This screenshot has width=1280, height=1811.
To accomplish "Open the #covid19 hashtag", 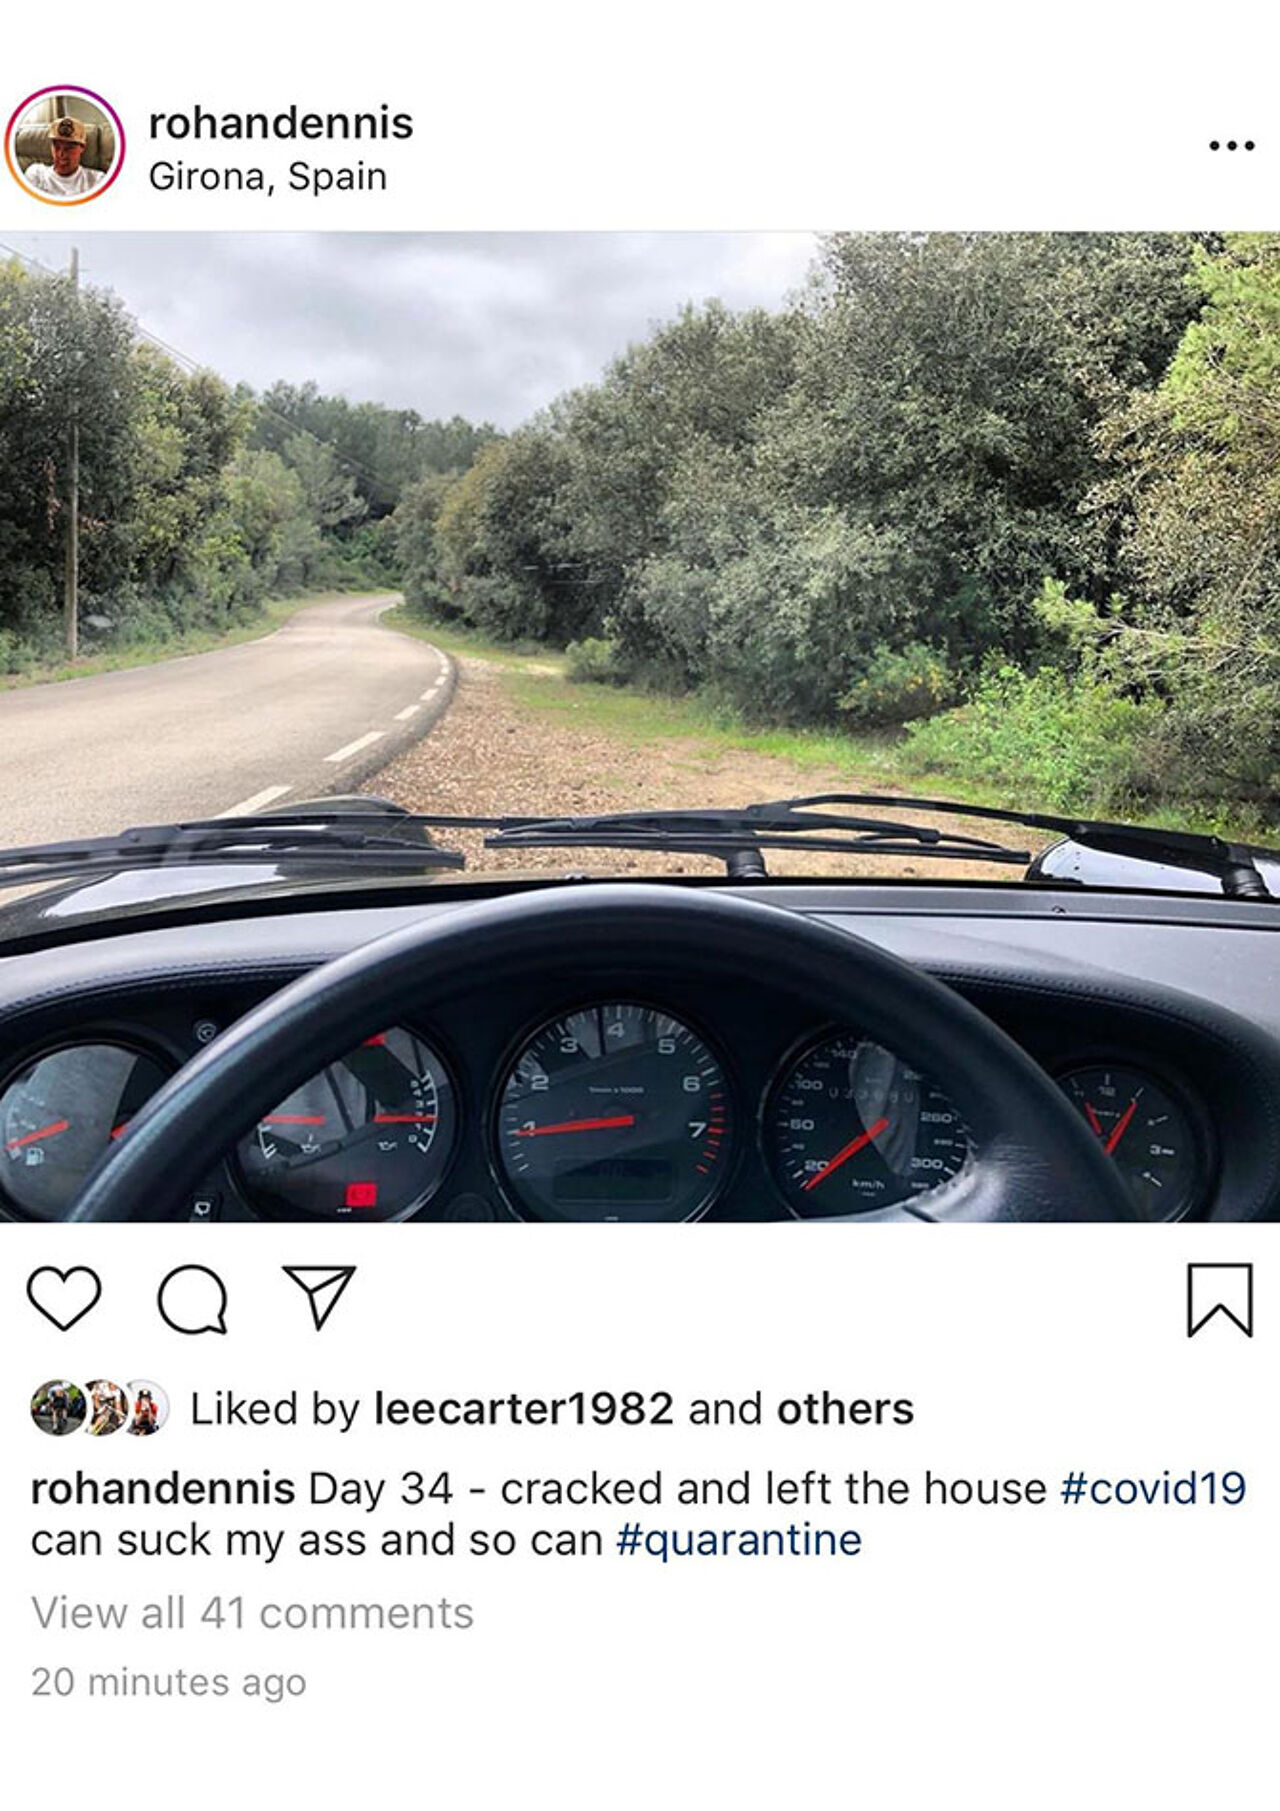I will coord(1153,1488).
